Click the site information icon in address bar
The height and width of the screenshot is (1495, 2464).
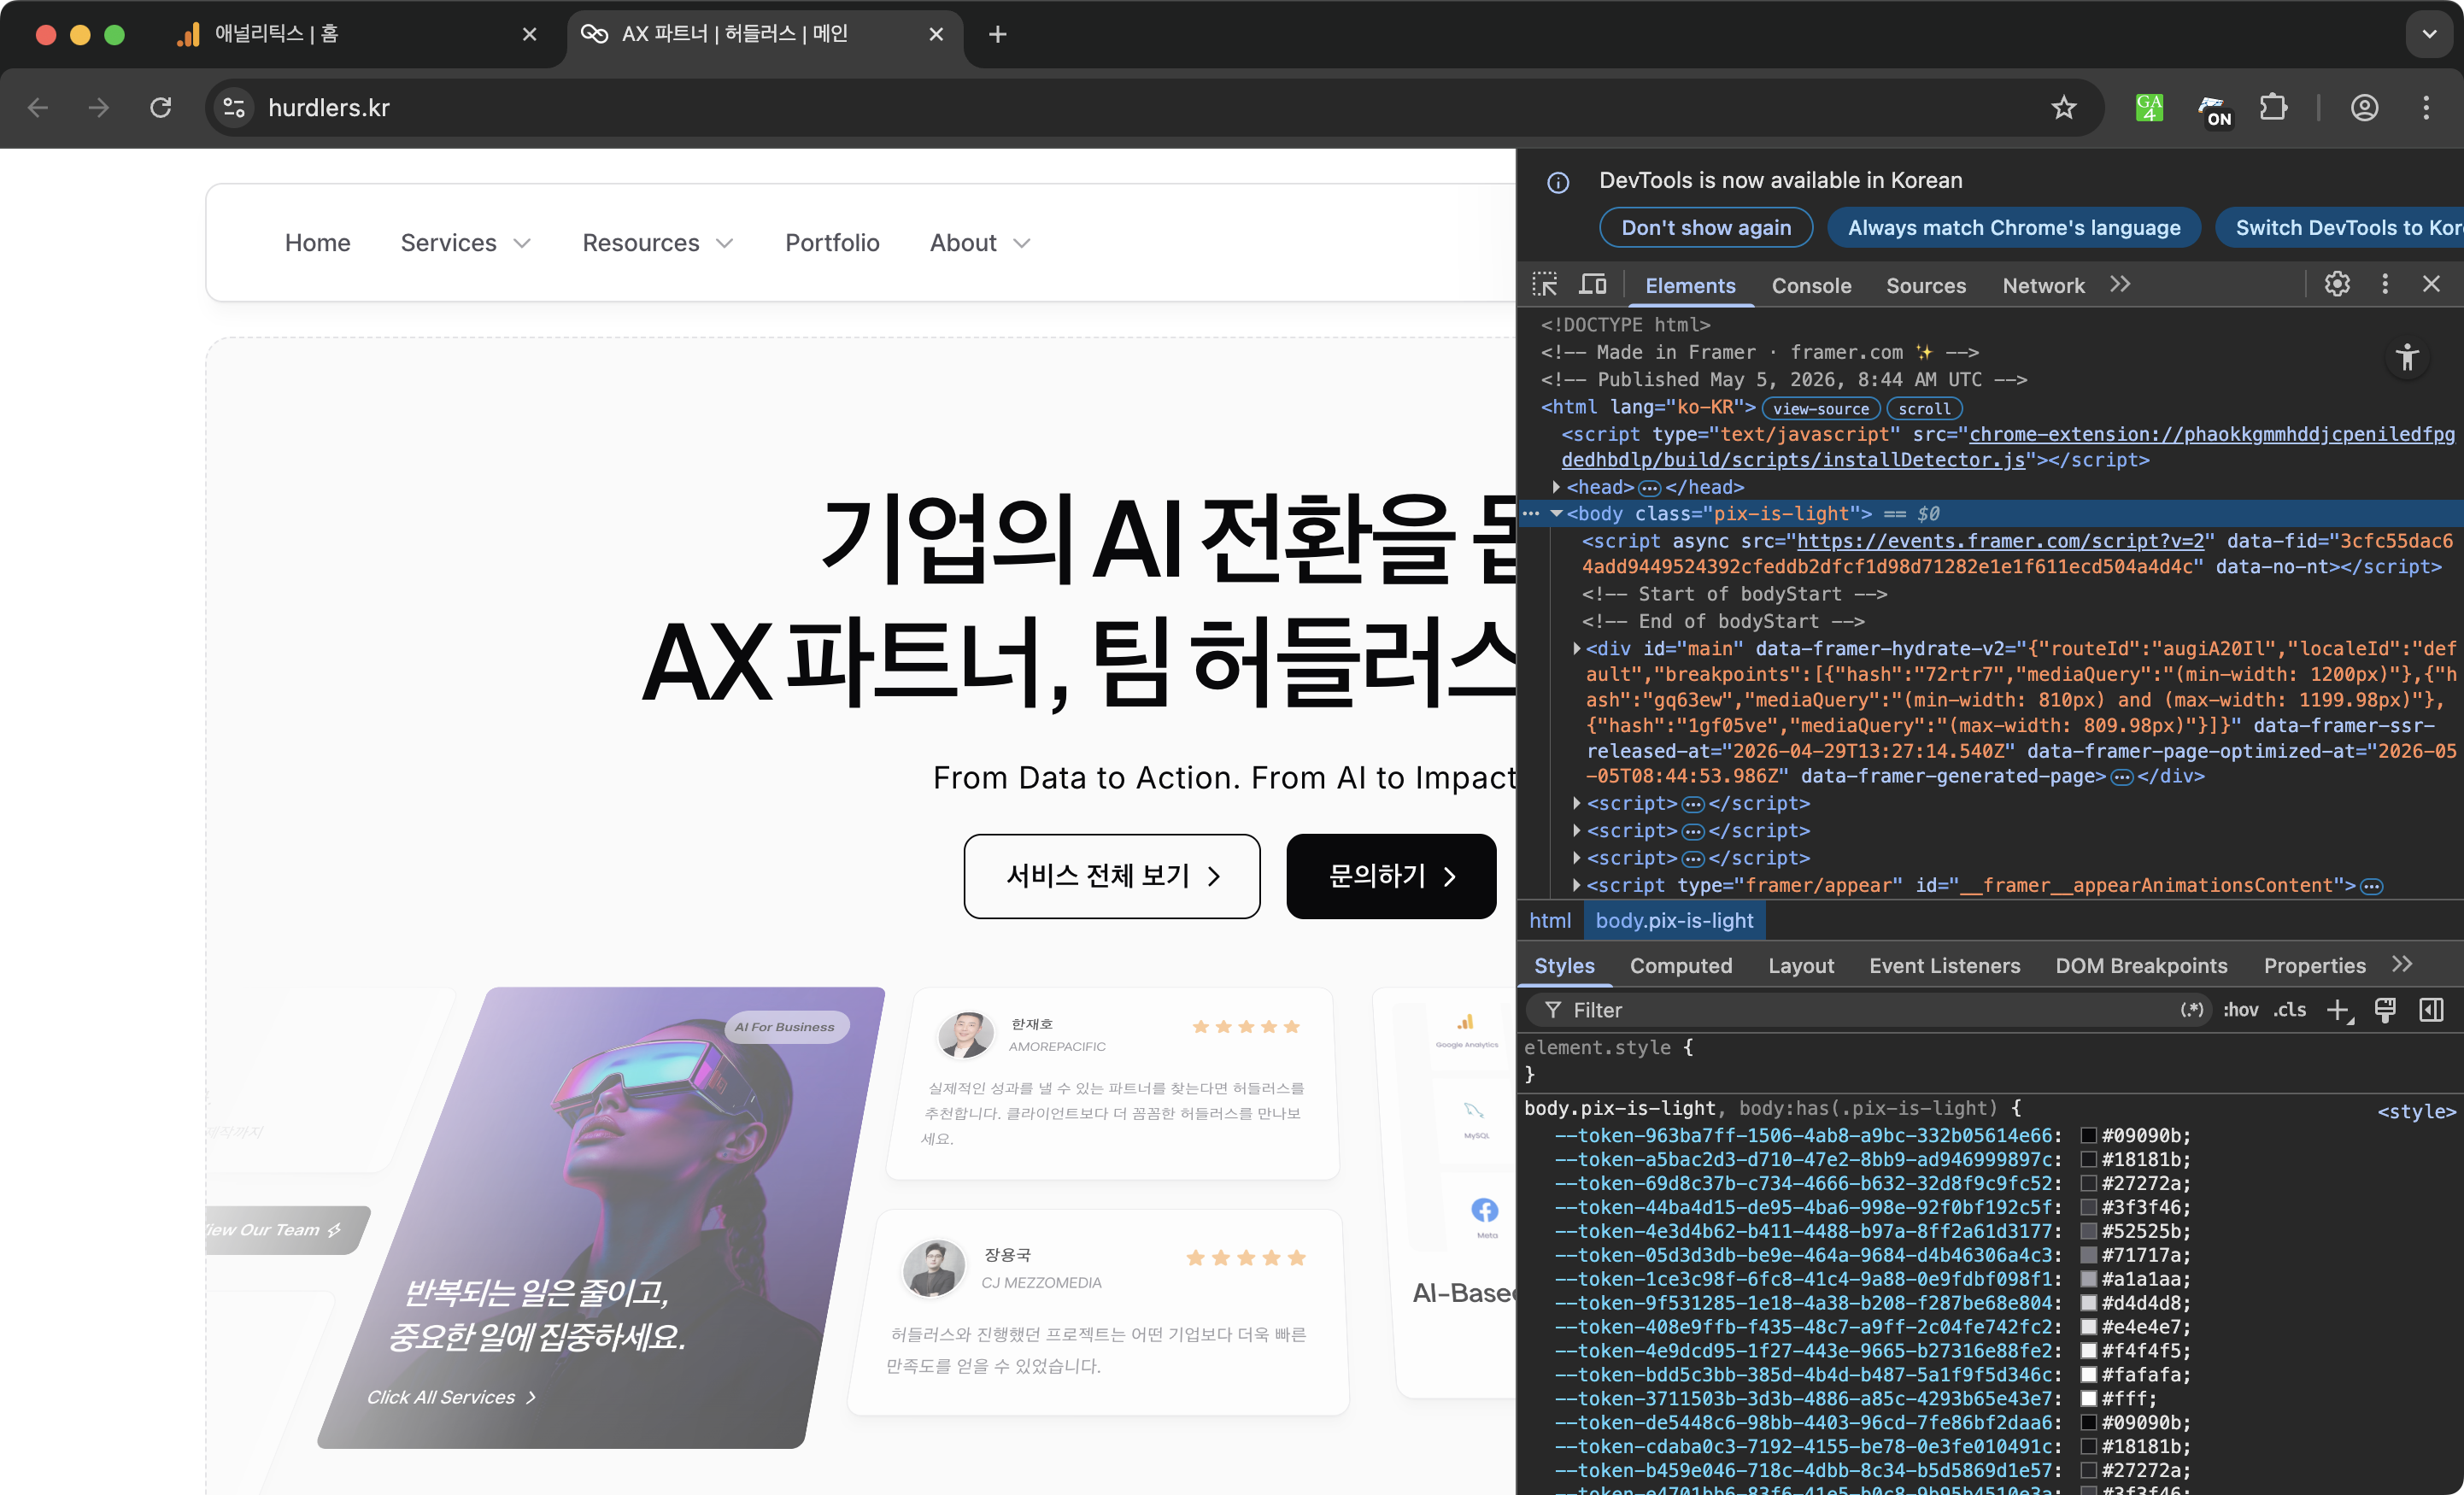click(234, 108)
